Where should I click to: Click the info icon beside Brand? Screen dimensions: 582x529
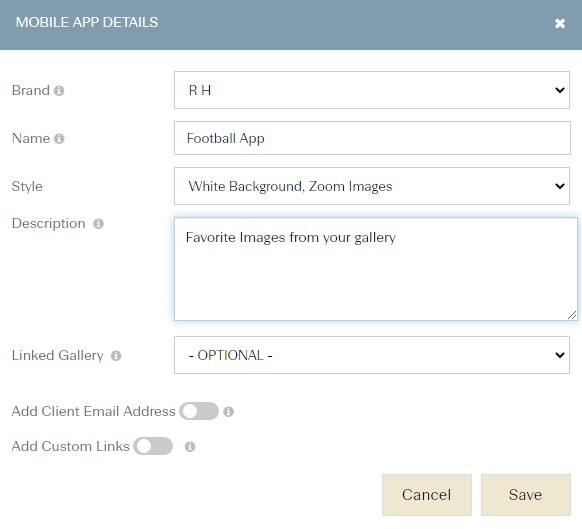(x=59, y=91)
